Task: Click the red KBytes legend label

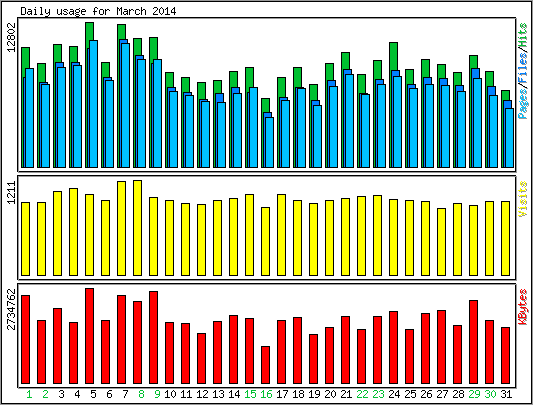Action: pyautogui.click(x=523, y=307)
